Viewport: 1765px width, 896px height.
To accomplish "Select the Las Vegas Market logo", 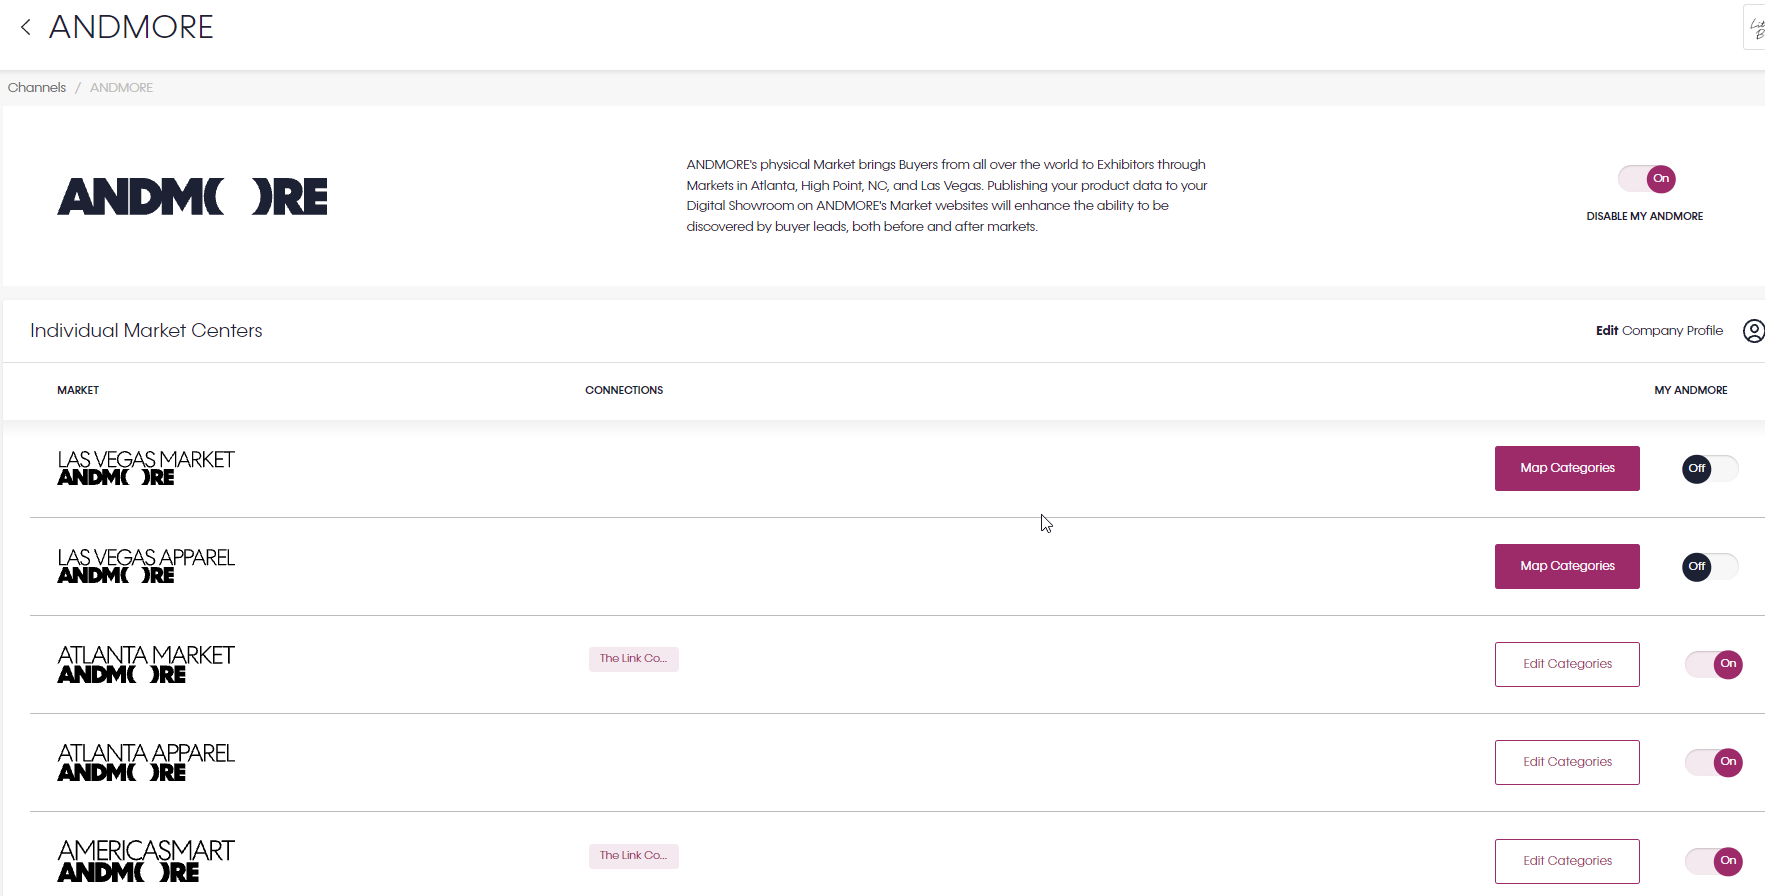I will (146, 468).
